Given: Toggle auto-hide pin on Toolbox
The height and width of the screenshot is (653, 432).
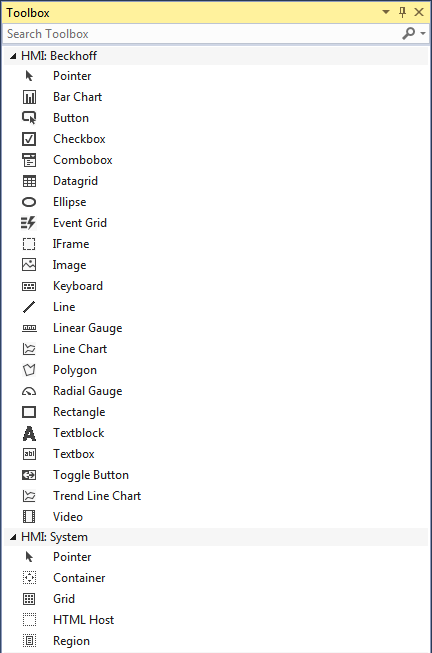Looking at the screenshot, I should click(402, 12).
